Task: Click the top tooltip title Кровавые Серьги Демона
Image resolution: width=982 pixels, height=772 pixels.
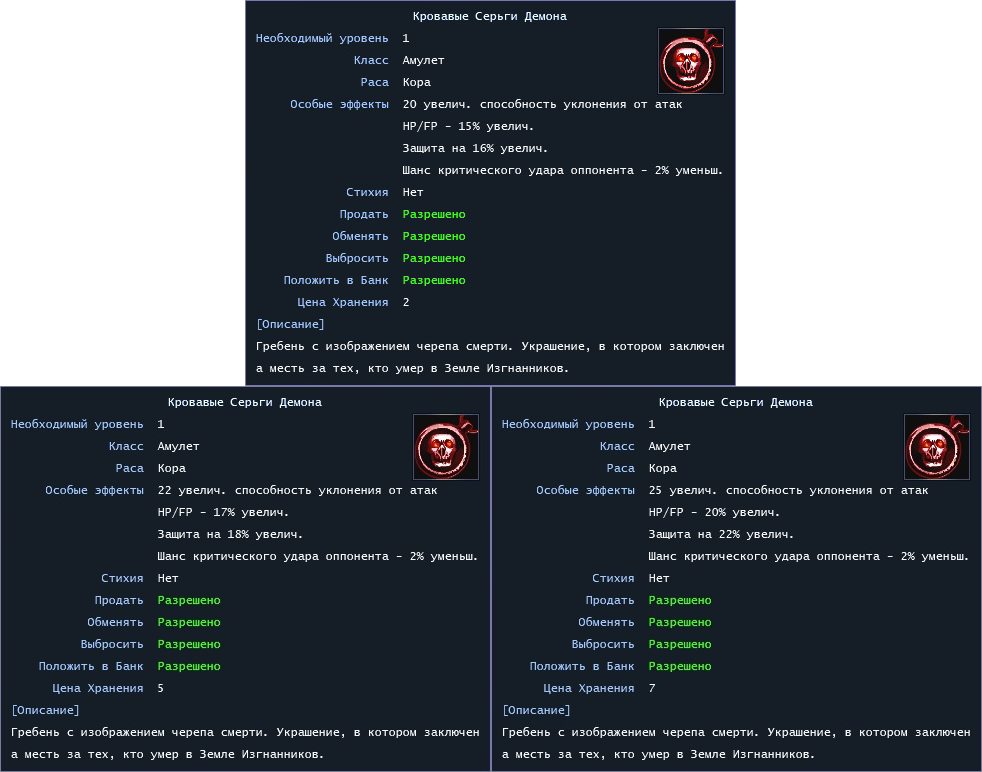Action: (490, 16)
